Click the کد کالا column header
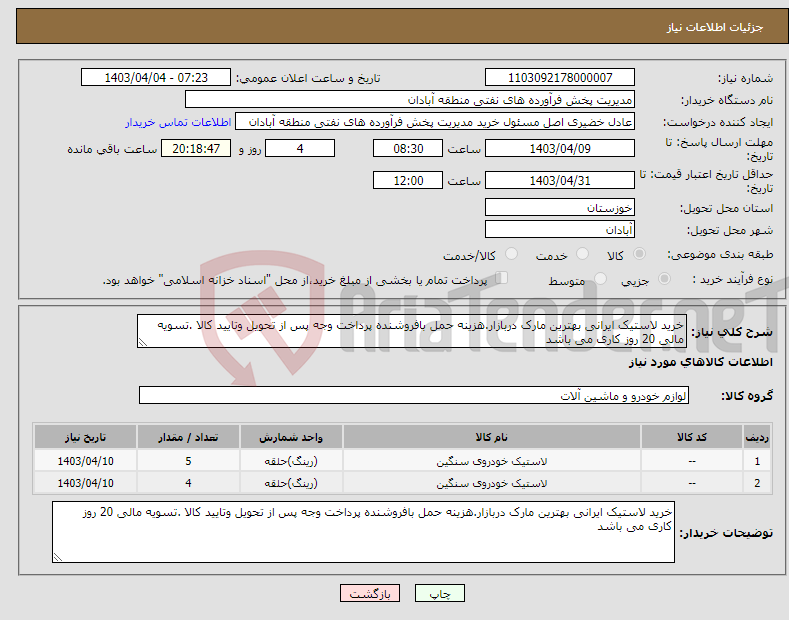Viewport: 789px width, 620px height. (x=692, y=437)
